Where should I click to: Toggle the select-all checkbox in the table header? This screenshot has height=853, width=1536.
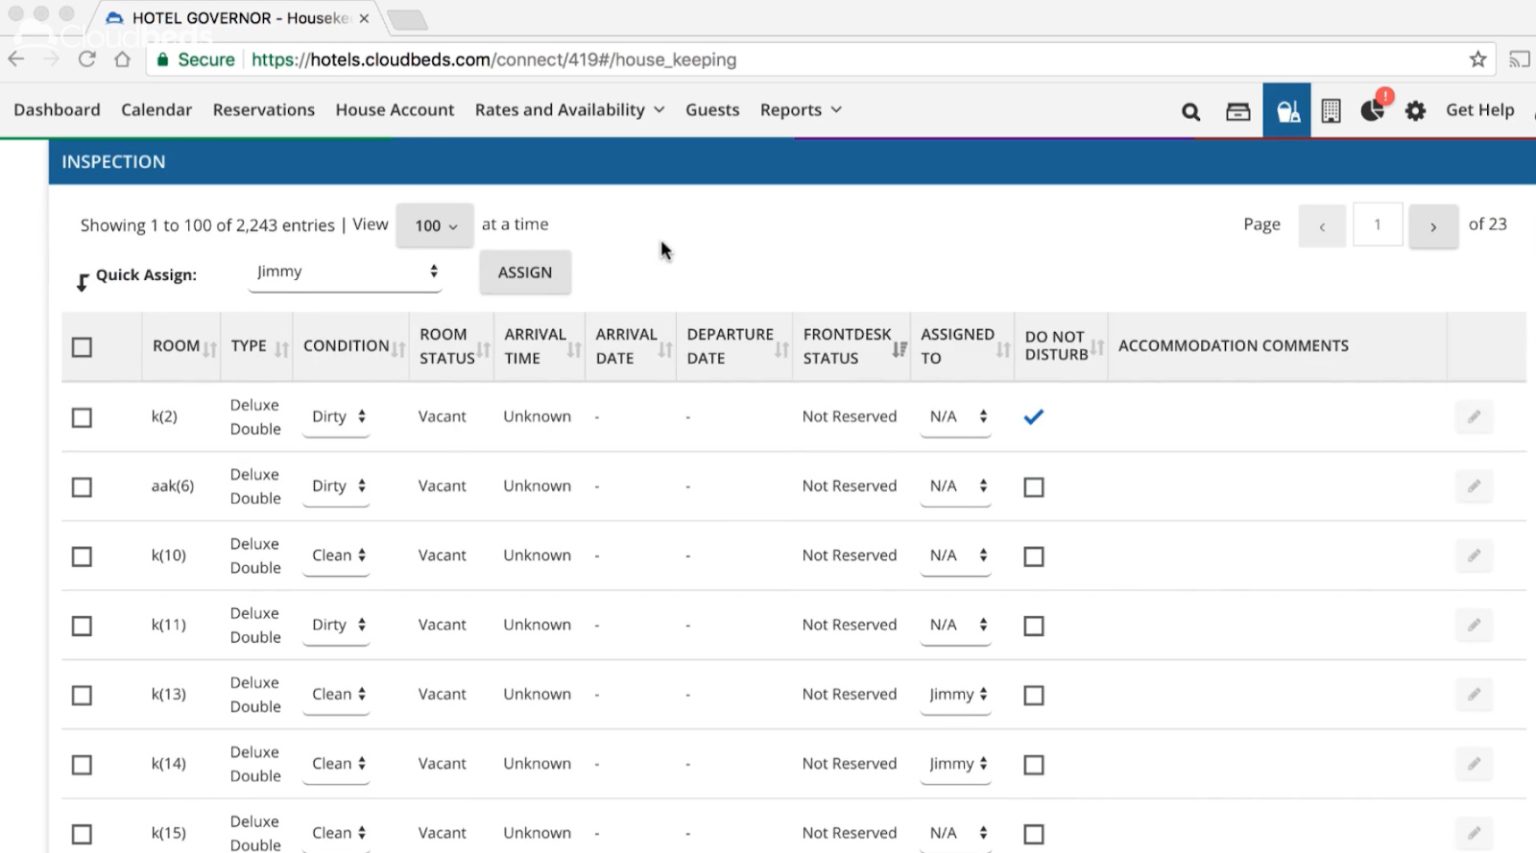click(x=82, y=346)
